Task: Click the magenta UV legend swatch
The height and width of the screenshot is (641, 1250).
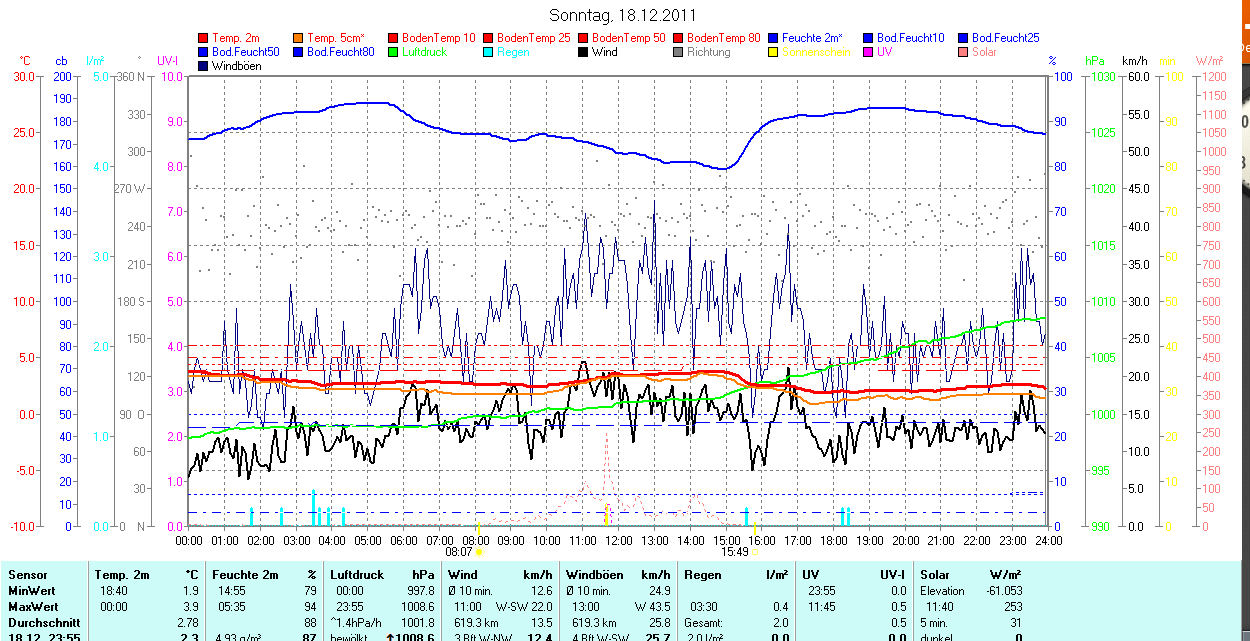Action: click(x=868, y=52)
